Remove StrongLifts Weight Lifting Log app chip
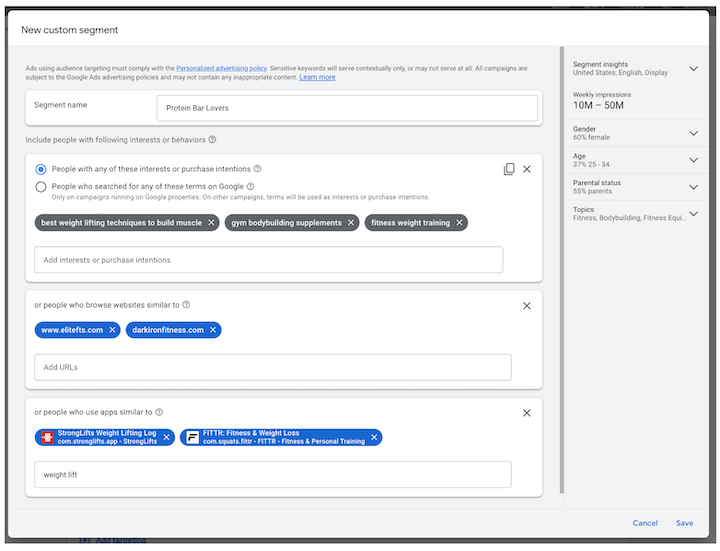720x551 pixels. (167, 437)
